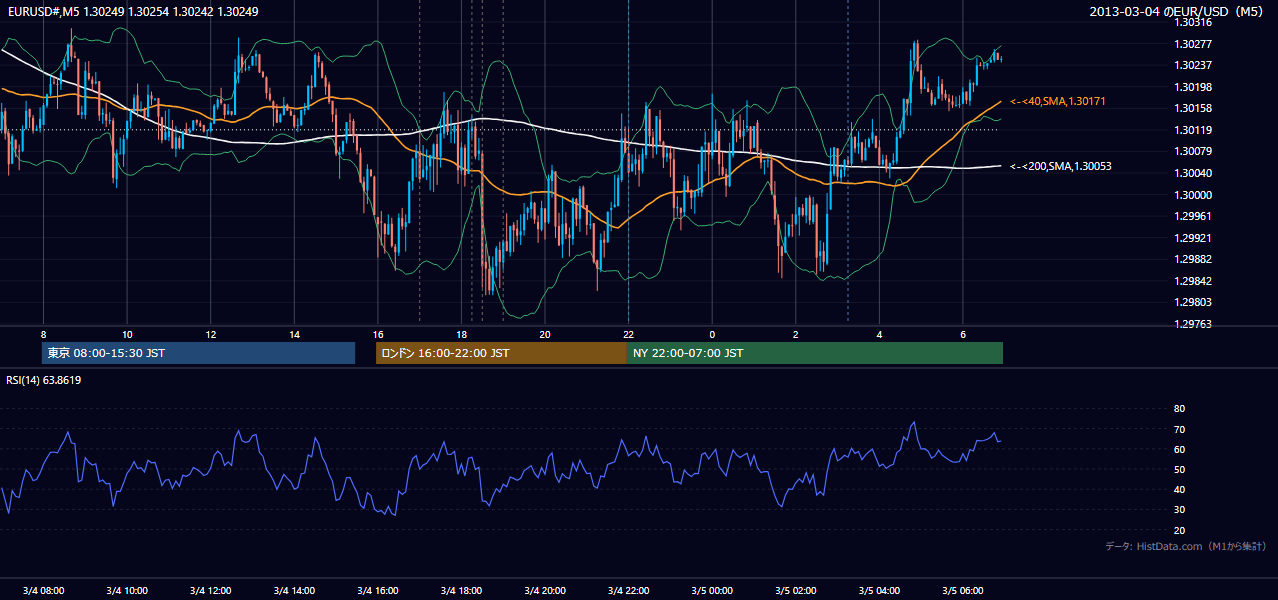
Task: Click price axis value 1.29961
Action: click(1191, 216)
